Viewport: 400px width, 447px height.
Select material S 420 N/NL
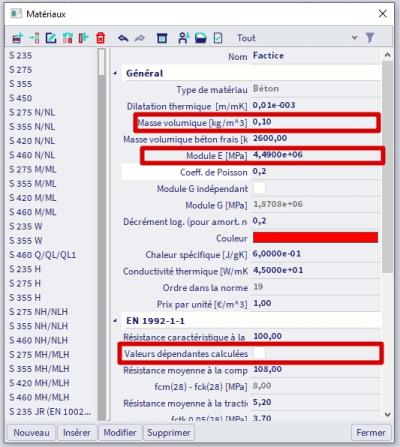pos(32,141)
